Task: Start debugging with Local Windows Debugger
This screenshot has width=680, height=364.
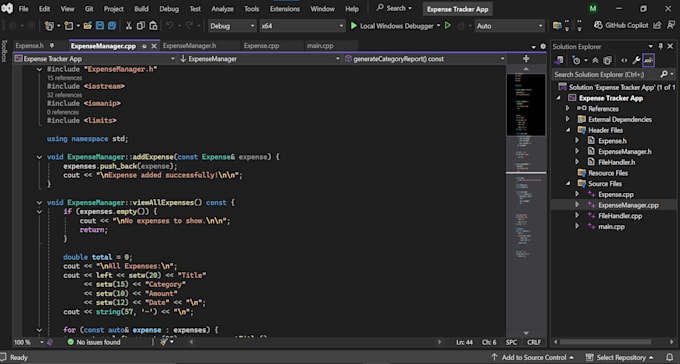Action: (x=392, y=26)
